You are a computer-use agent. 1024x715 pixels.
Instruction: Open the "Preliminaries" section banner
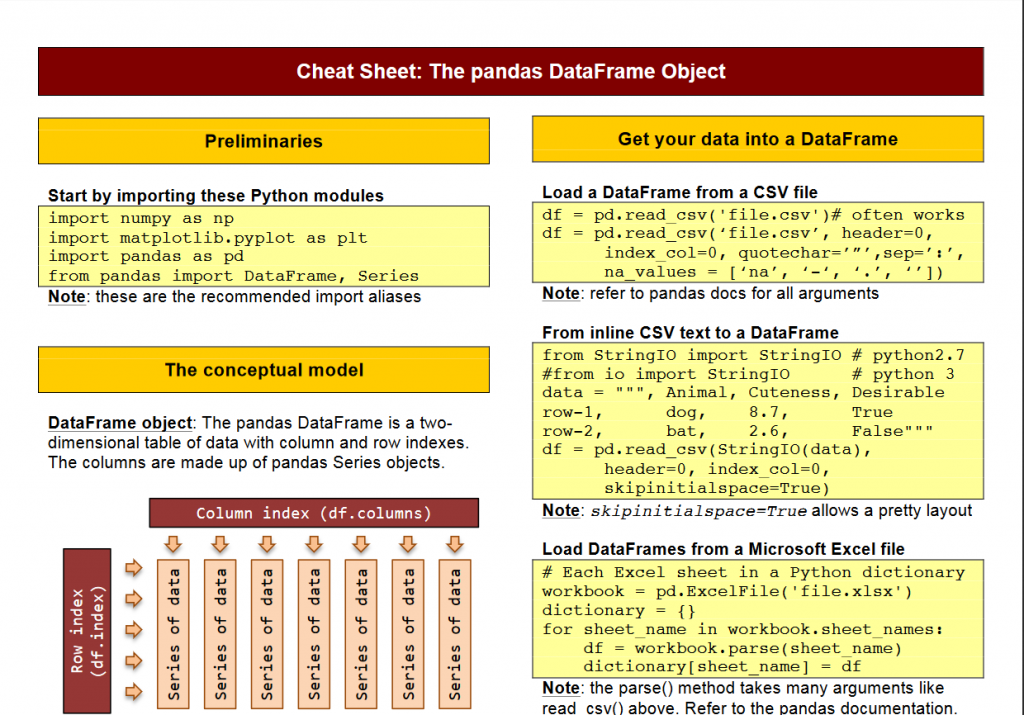(x=263, y=141)
